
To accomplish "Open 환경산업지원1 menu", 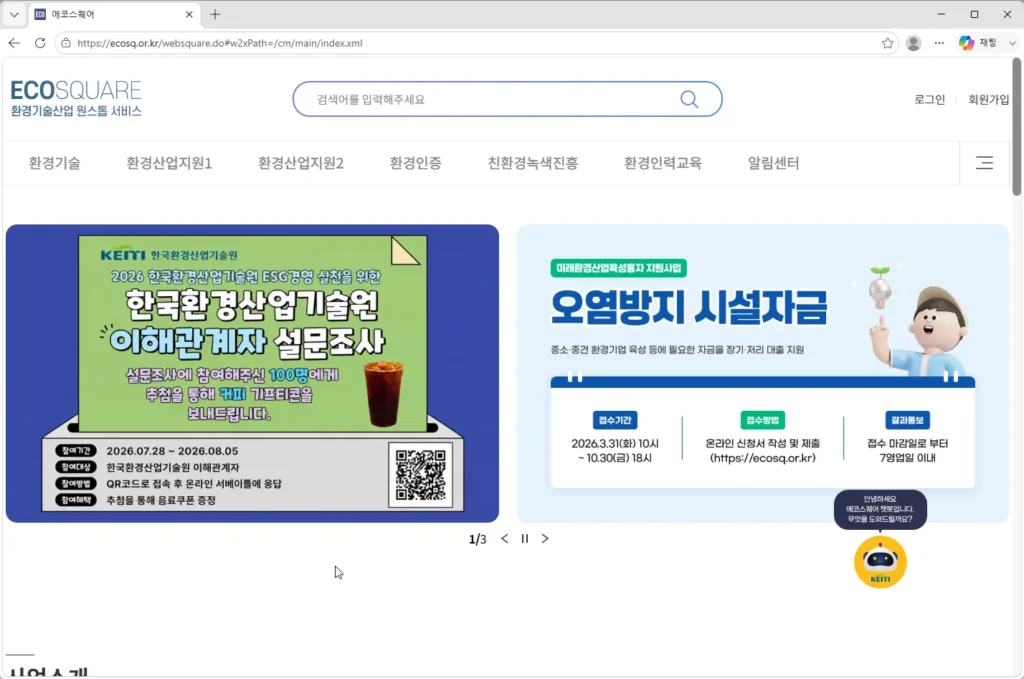I will (169, 163).
